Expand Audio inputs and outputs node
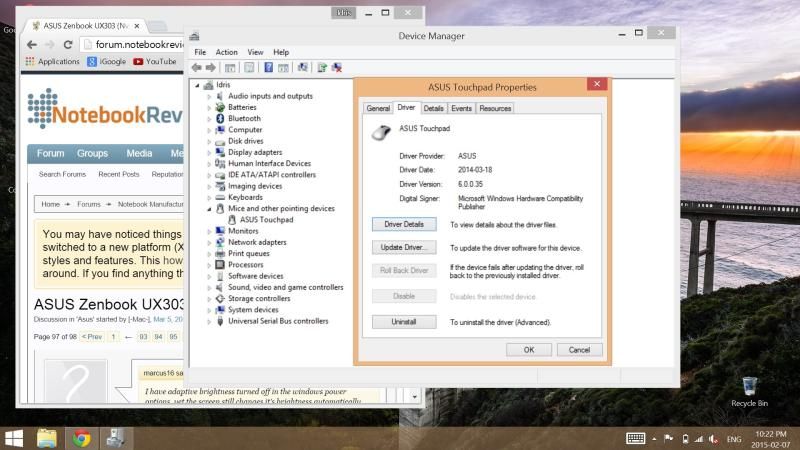The image size is (800, 450). pos(209,96)
